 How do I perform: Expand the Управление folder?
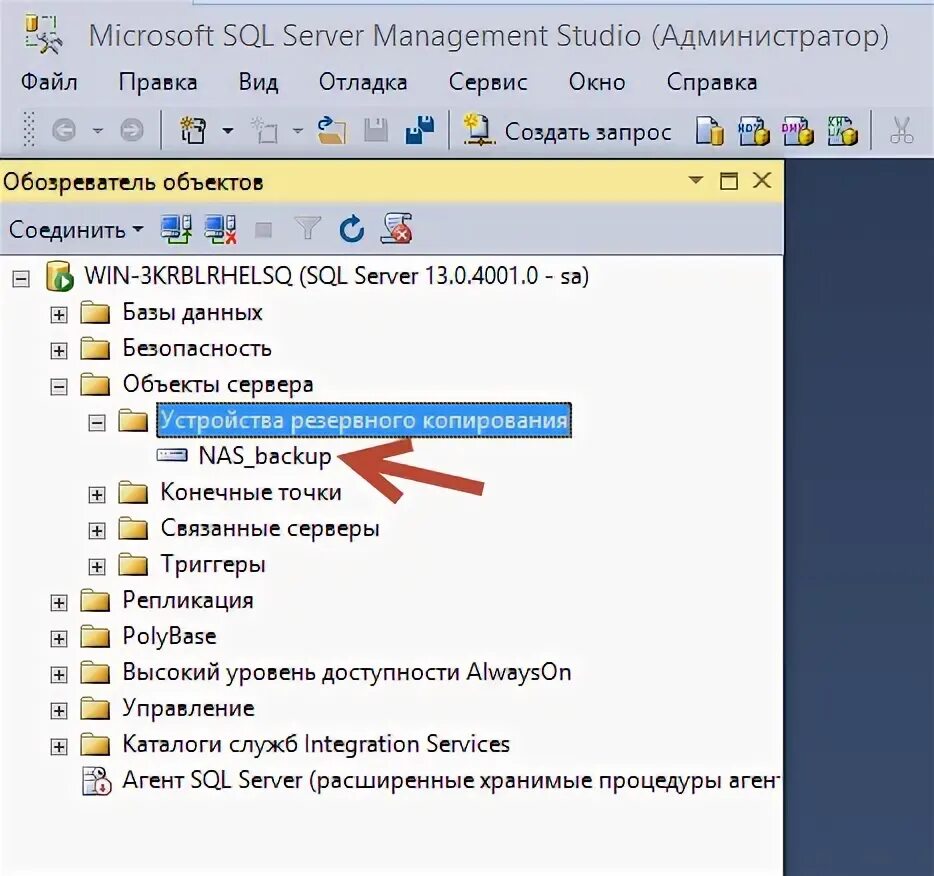tap(58, 710)
